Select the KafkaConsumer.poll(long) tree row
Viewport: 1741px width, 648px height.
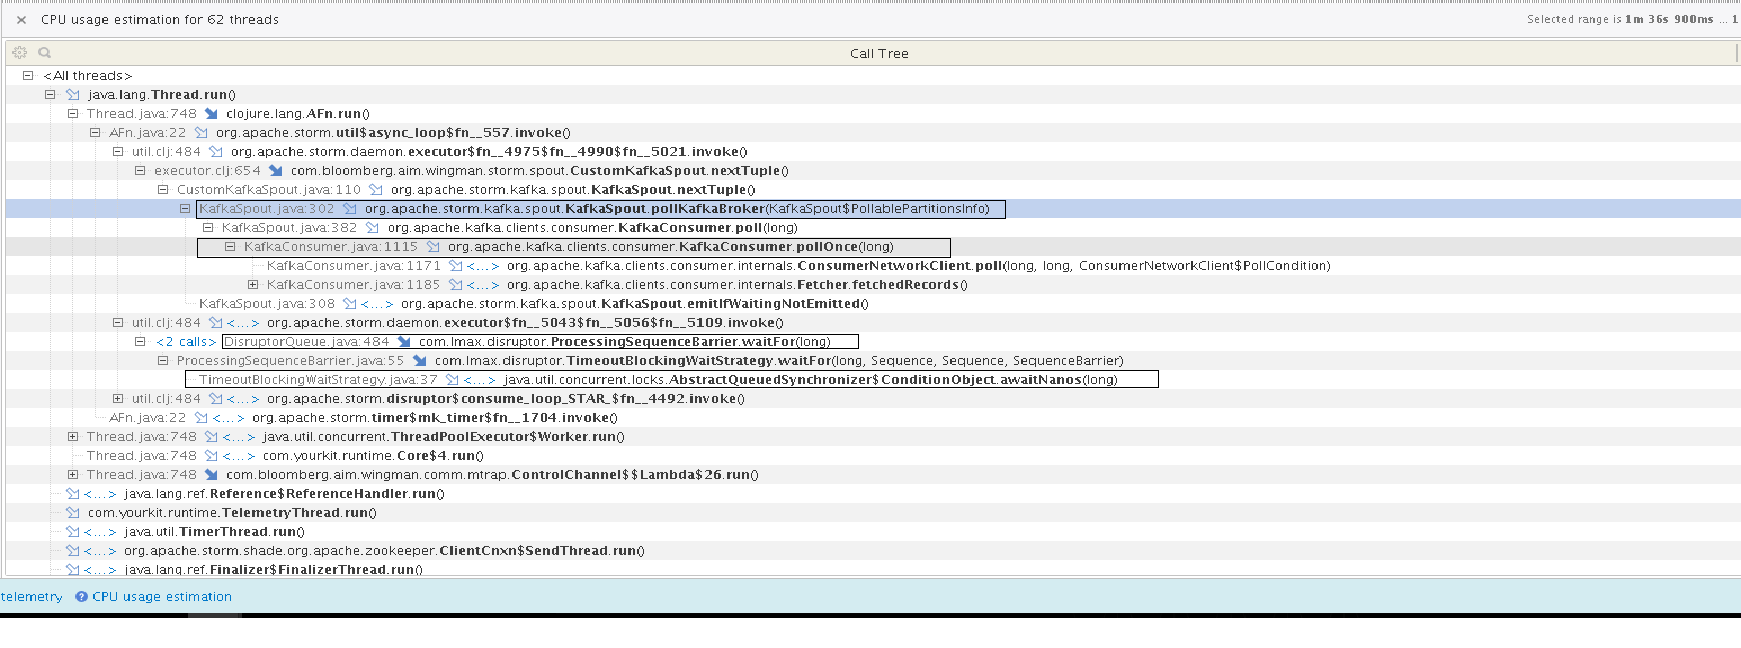tap(592, 228)
